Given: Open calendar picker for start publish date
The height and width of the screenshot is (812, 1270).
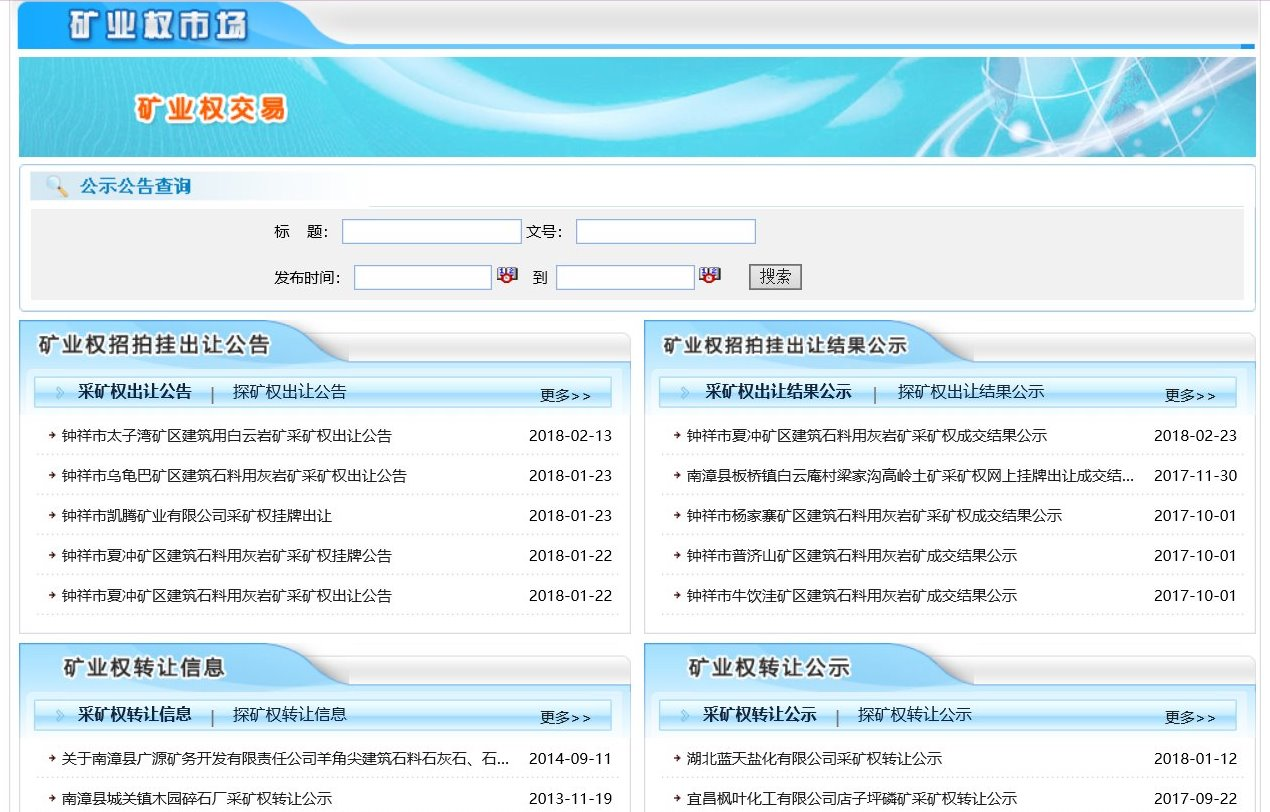Looking at the screenshot, I should [507, 276].
